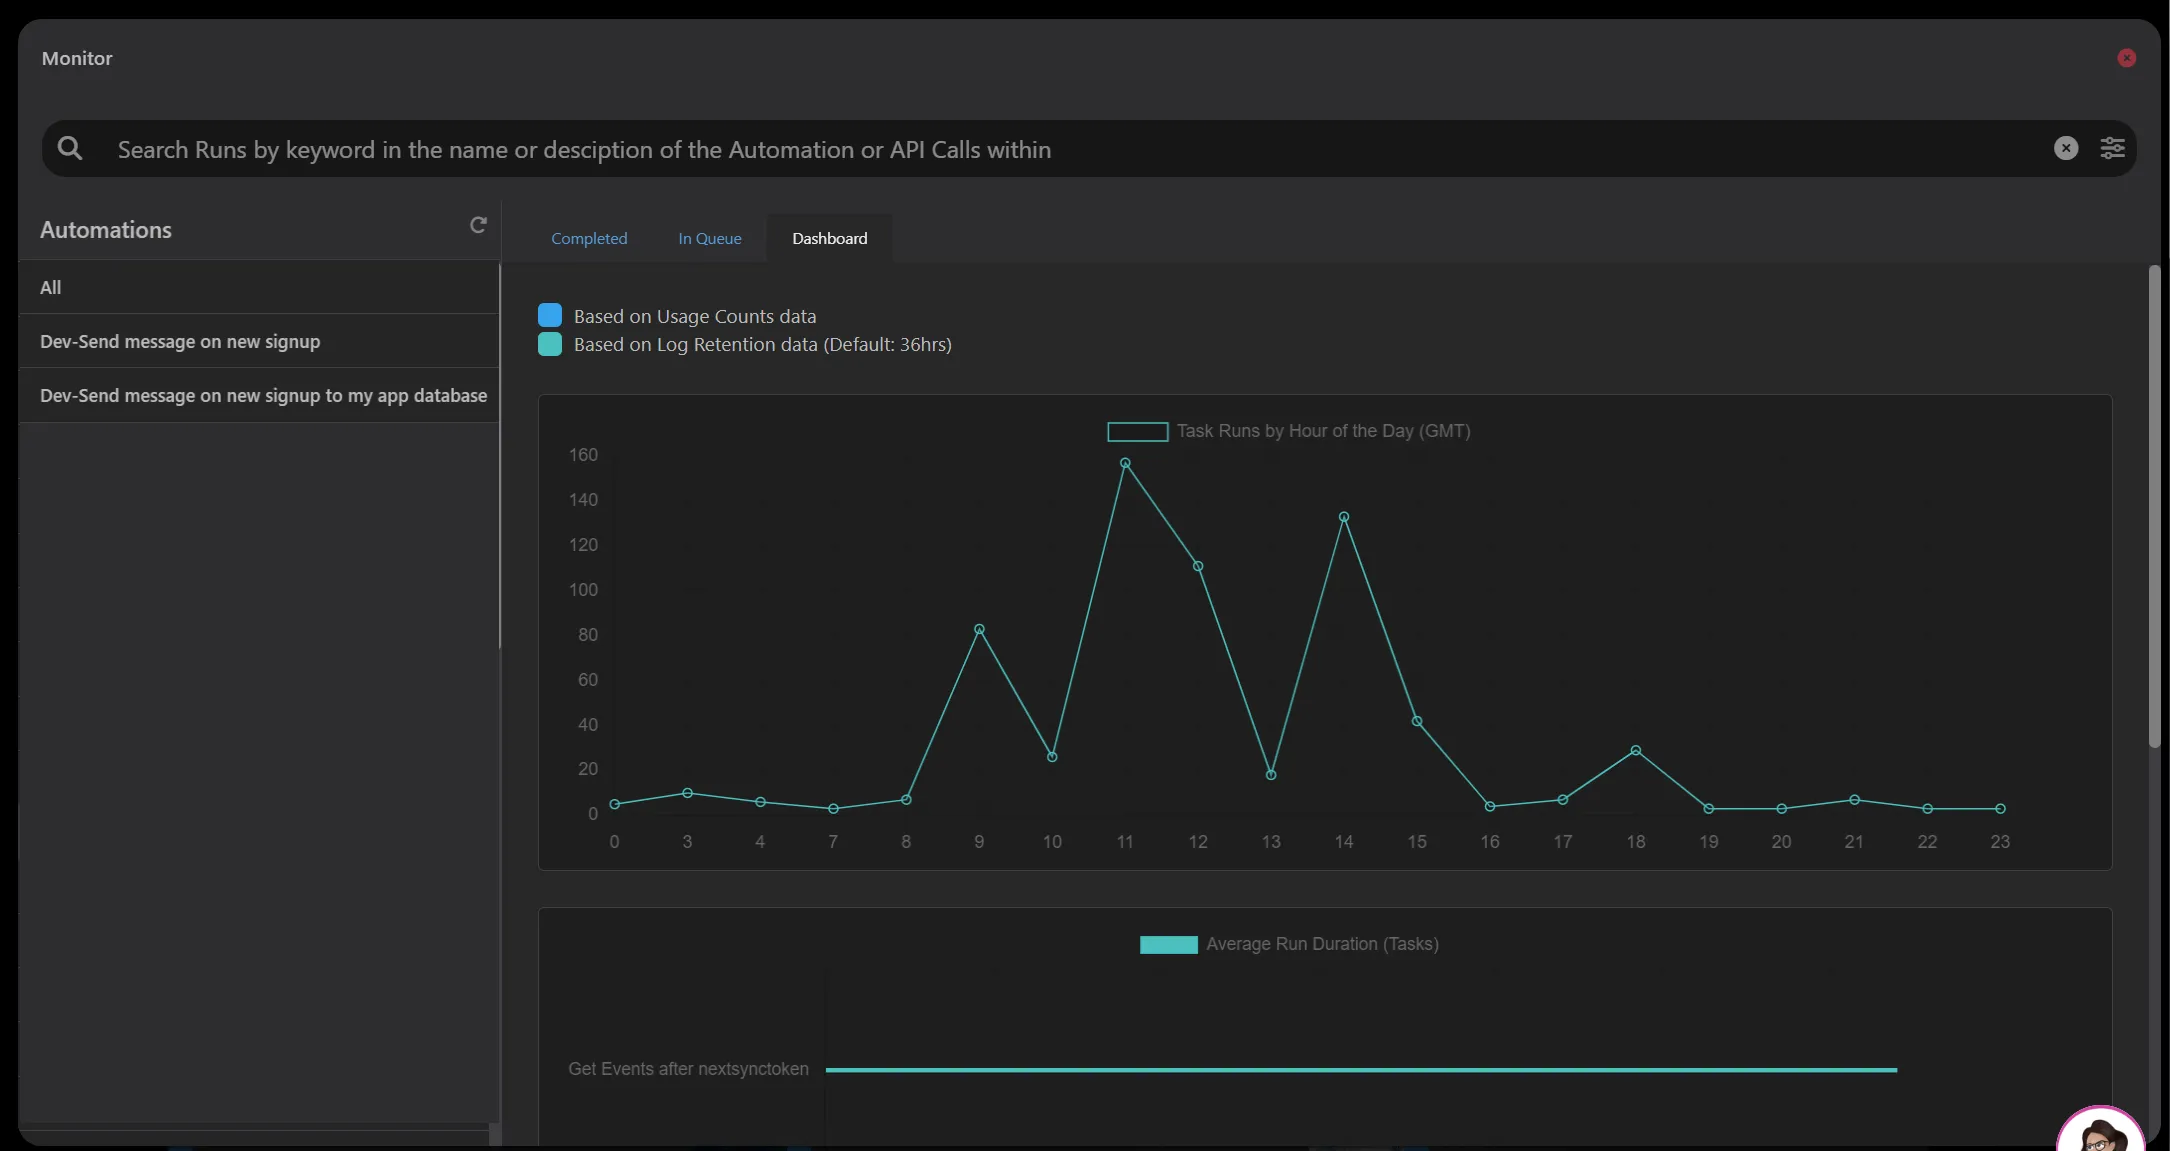Click the search magnifier icon
Viewport: 2170px width, 1151px height.
point(70,149)
